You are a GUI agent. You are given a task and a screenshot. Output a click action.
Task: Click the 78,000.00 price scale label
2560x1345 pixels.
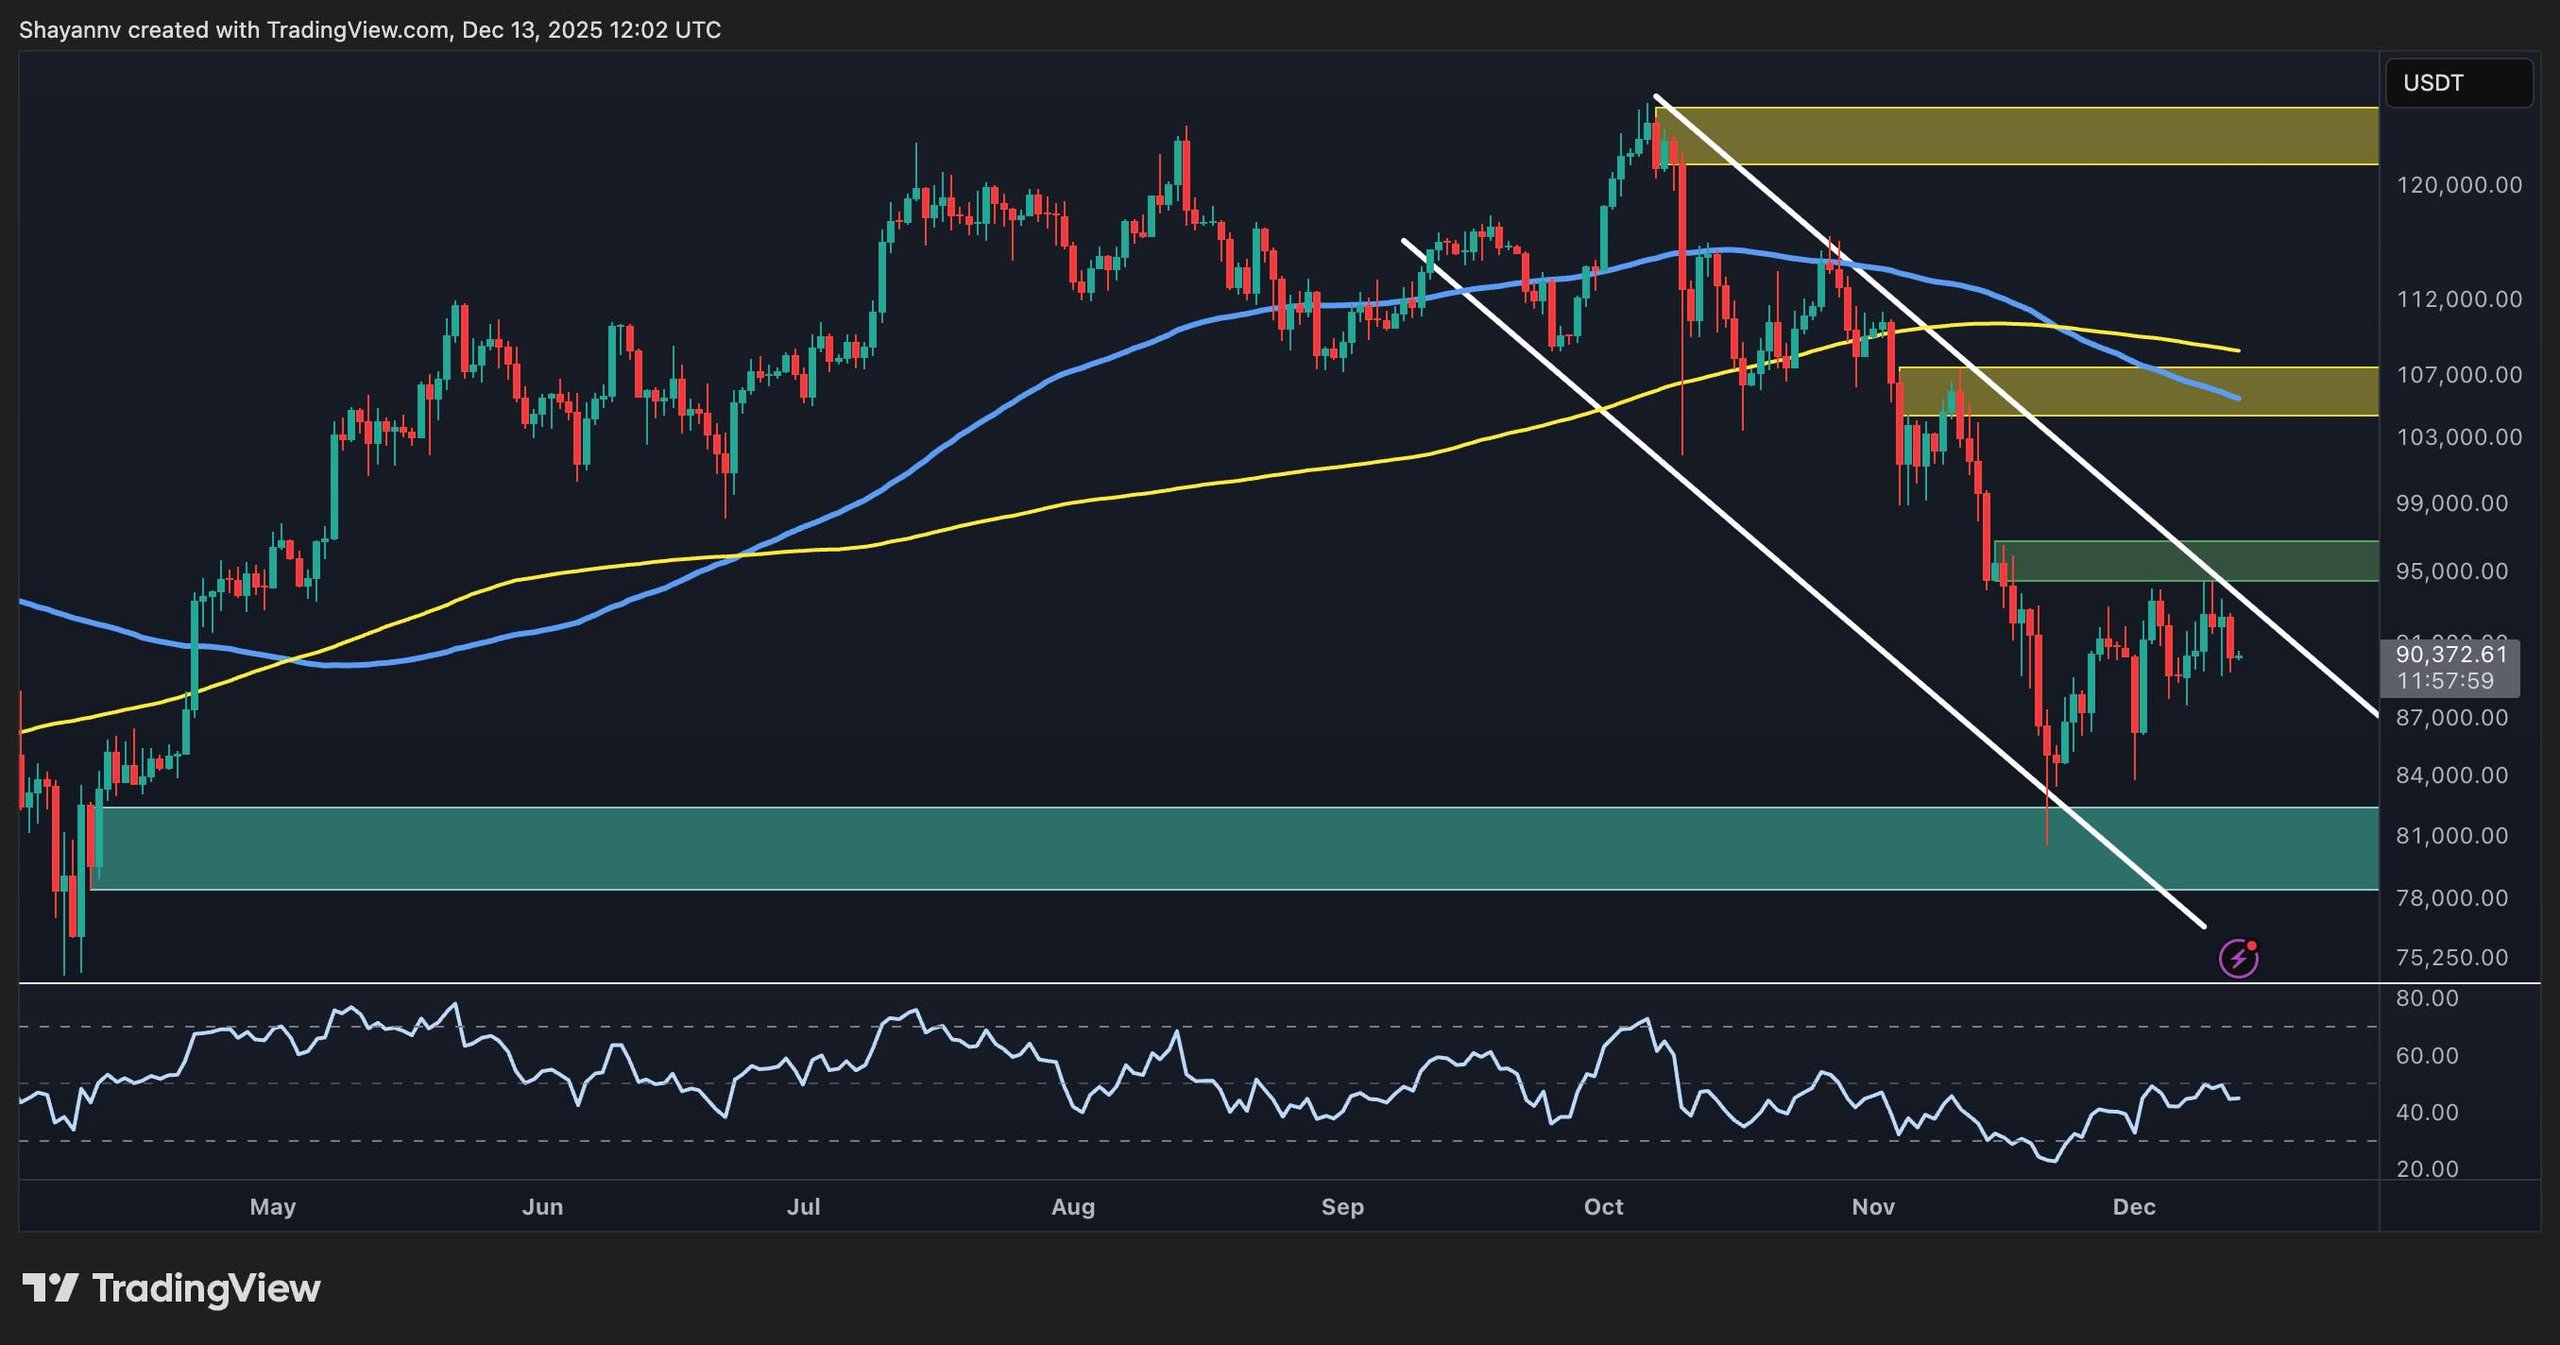[2453, 897]
